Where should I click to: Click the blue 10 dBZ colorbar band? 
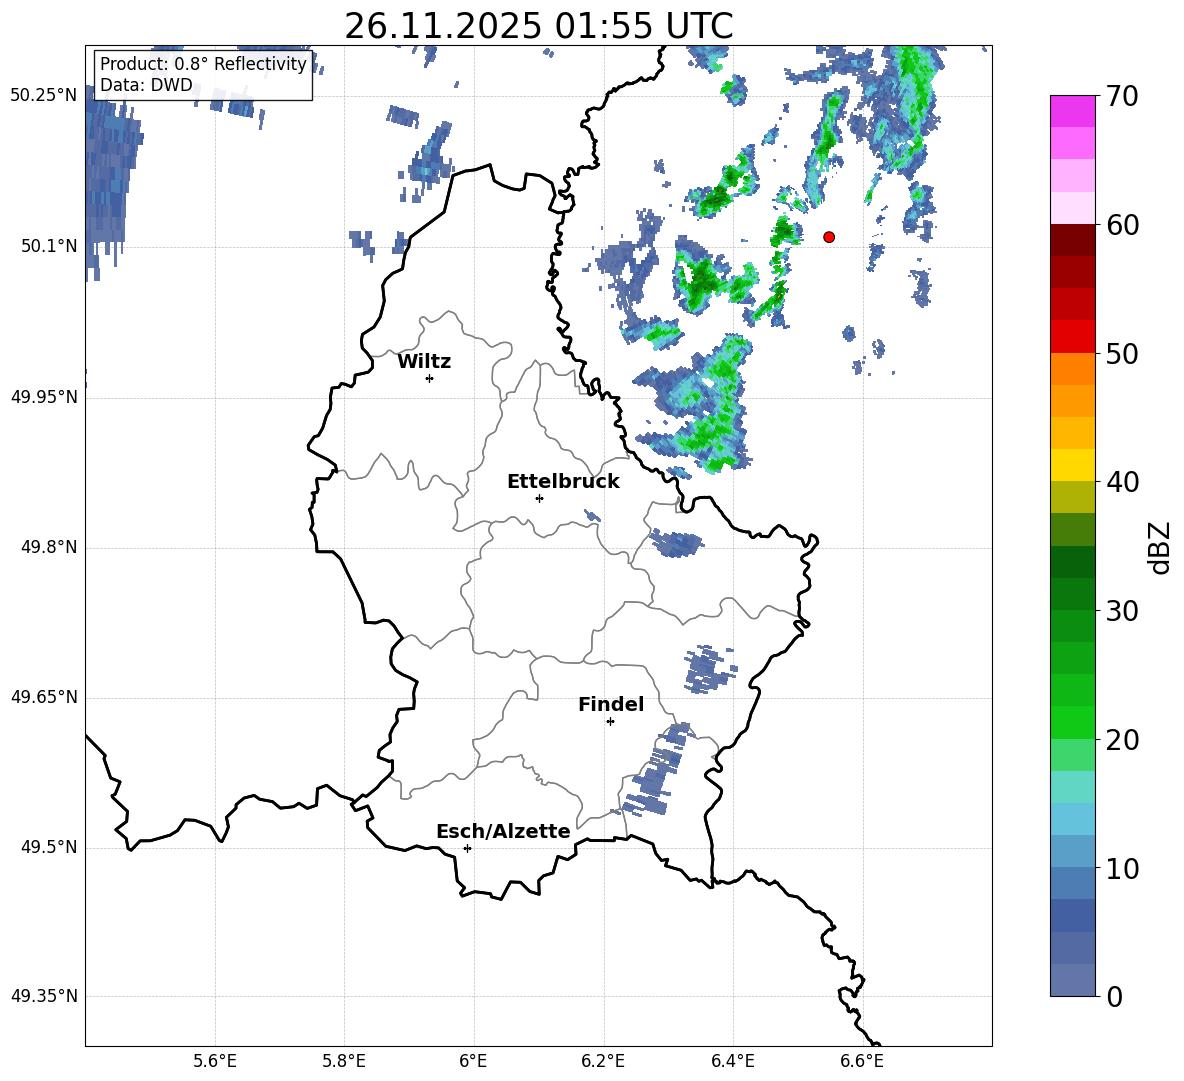(x=1072, y=852)
